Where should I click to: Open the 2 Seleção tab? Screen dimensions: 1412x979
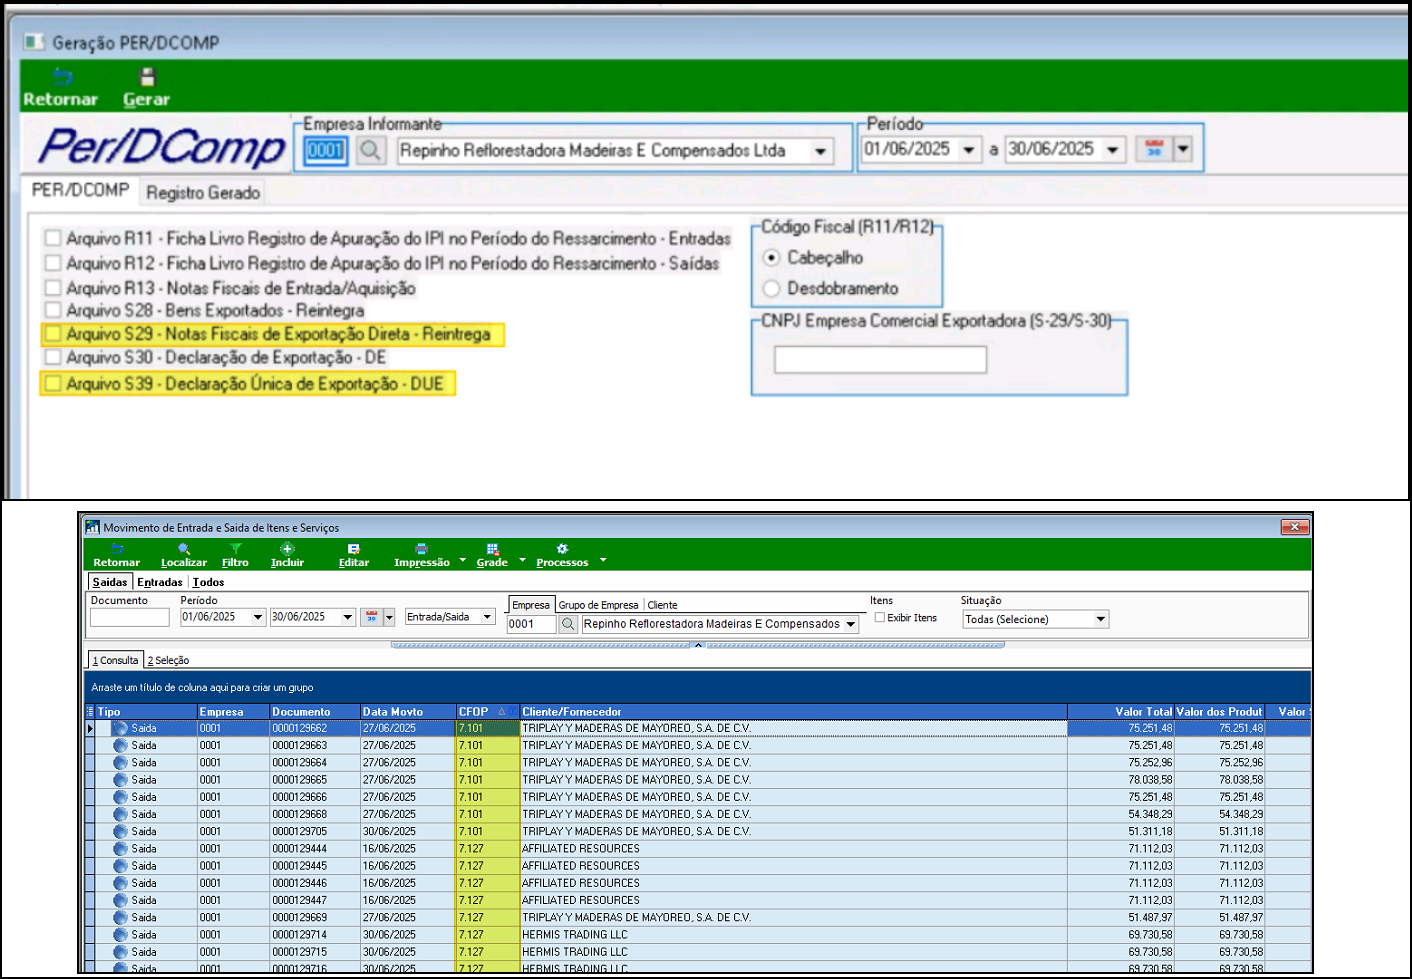pyautogui.click(x=168, y=660)
